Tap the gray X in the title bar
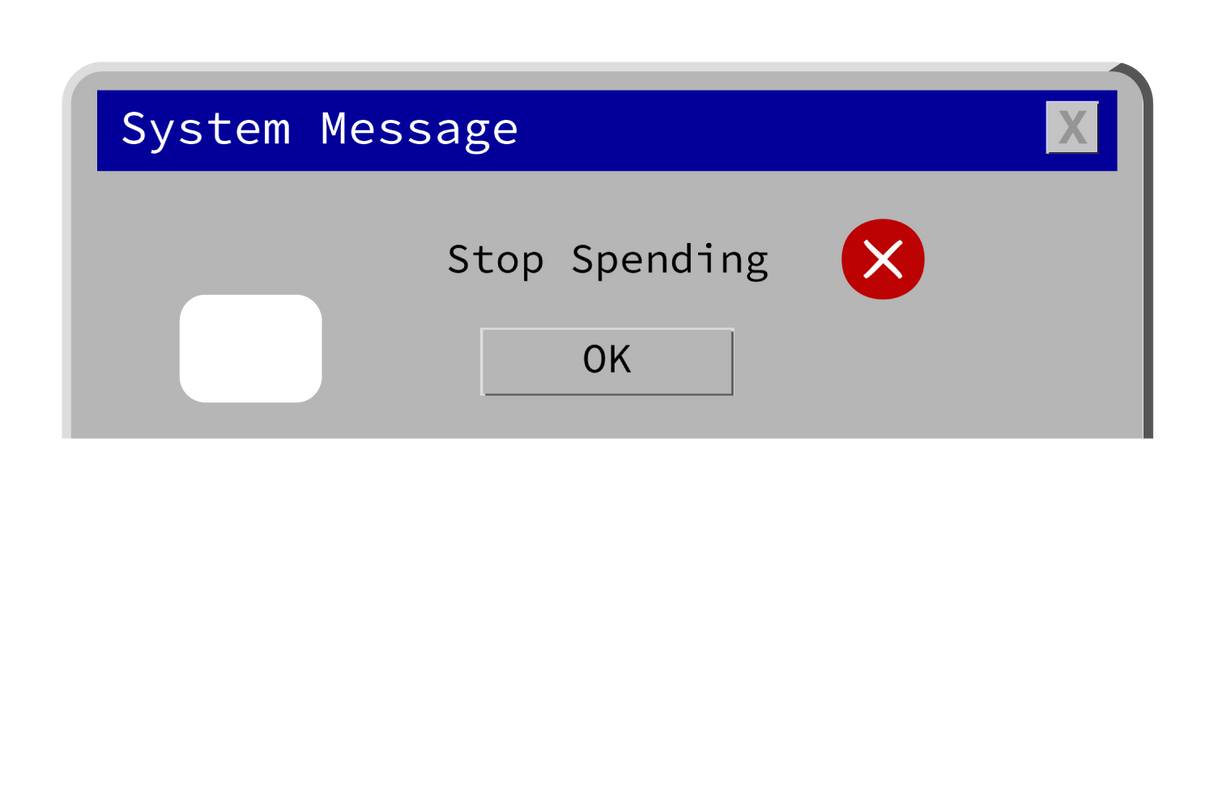Viewport: 1214px width, 809px height. pyautogui.click(x=1072, y=127)
